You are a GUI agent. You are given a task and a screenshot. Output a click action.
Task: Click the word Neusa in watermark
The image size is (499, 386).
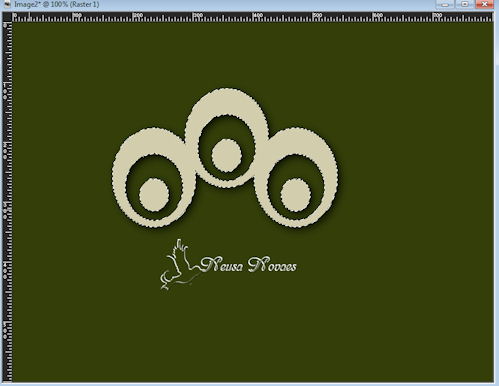click(x=221, y=265)
